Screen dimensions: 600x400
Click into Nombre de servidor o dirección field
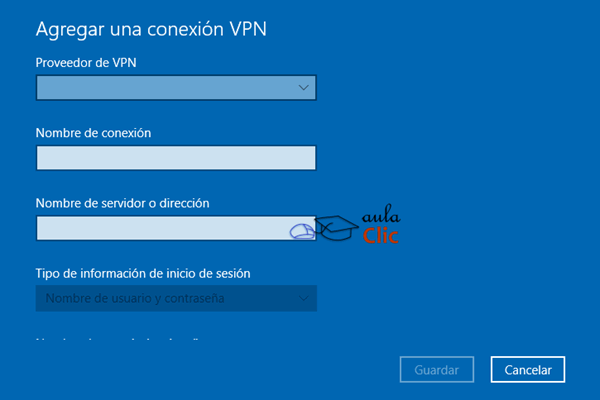(x=176, y=228)
